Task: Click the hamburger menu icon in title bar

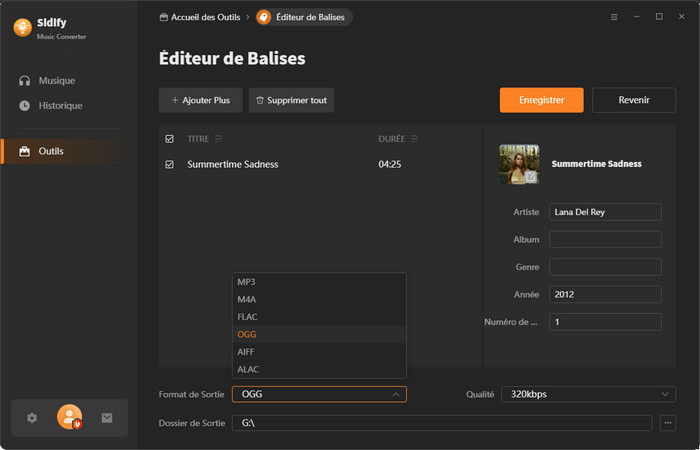Action: (613, 17)
